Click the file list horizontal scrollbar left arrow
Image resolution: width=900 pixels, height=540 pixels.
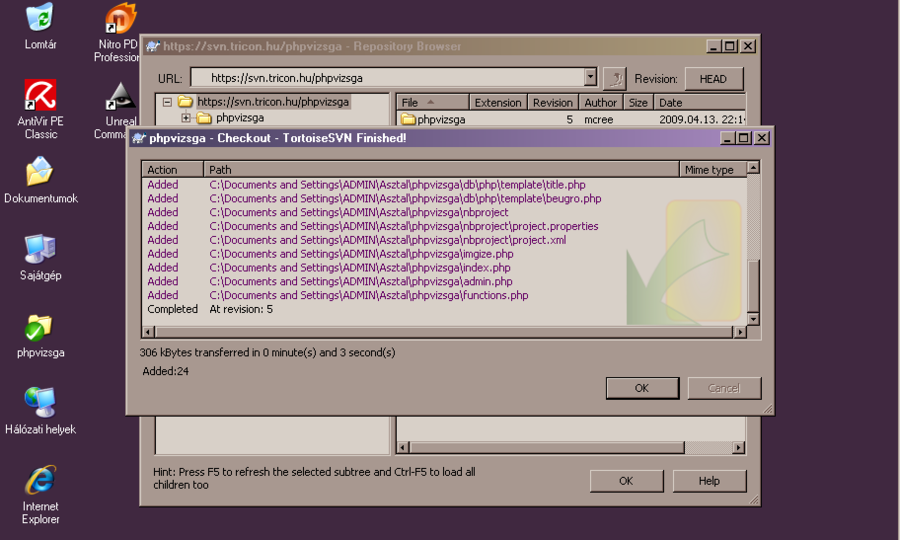coord(404,447)
